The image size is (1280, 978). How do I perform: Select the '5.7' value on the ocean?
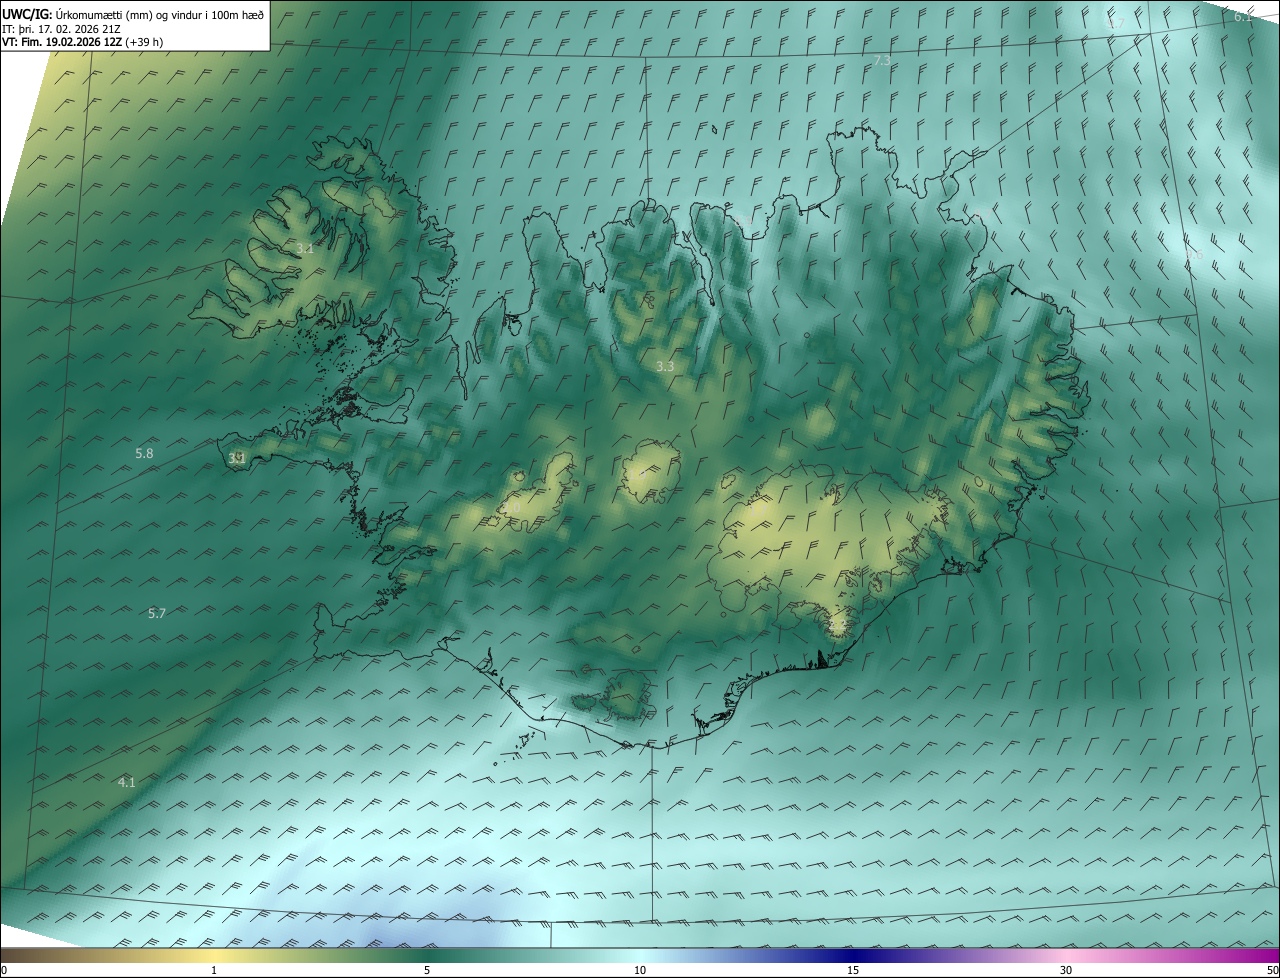pyautogui.click(x=157, y=613)
